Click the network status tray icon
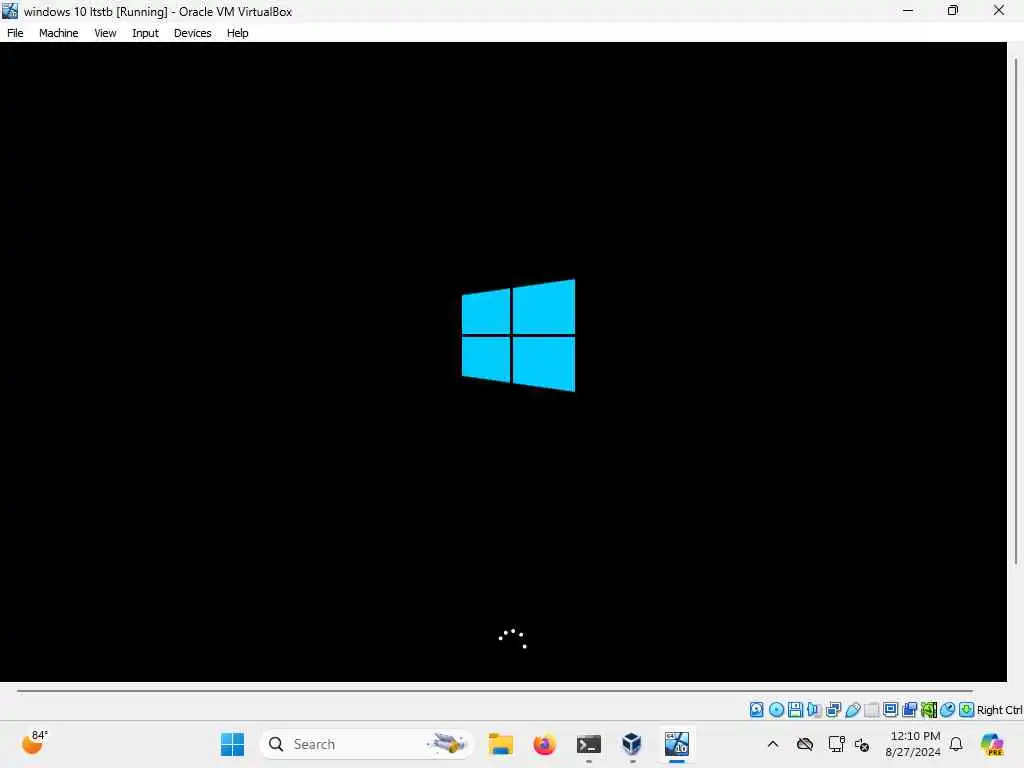The height and width of the screenshot is (768, 1024). coord(836,744)
